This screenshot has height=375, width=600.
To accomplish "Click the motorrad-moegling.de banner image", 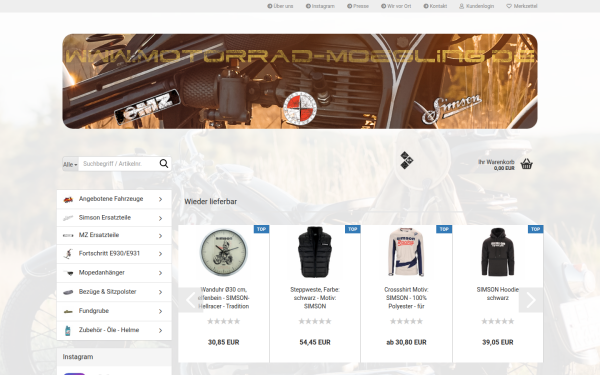I will coord(300,81).
